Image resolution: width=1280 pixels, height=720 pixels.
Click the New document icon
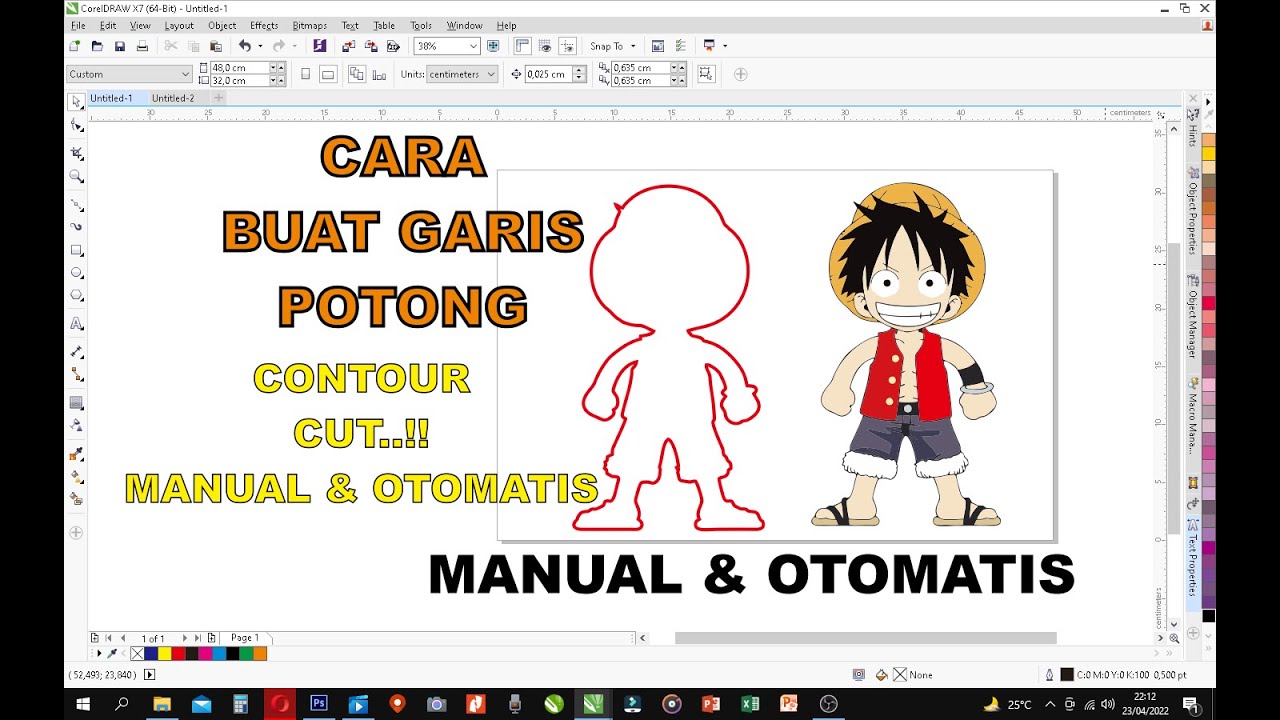[x=75, y=46]
